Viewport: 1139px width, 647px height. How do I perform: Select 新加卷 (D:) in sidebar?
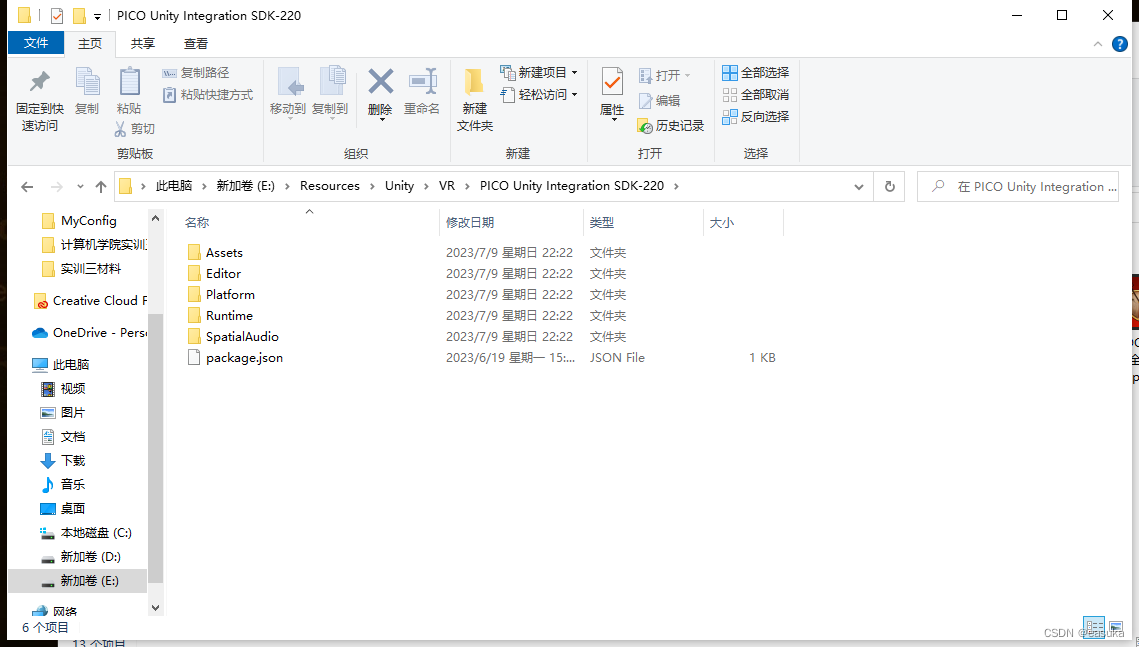point(90,557)
